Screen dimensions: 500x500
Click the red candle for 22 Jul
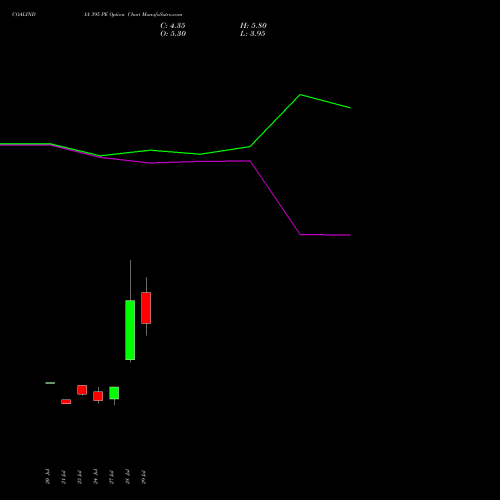82,390
